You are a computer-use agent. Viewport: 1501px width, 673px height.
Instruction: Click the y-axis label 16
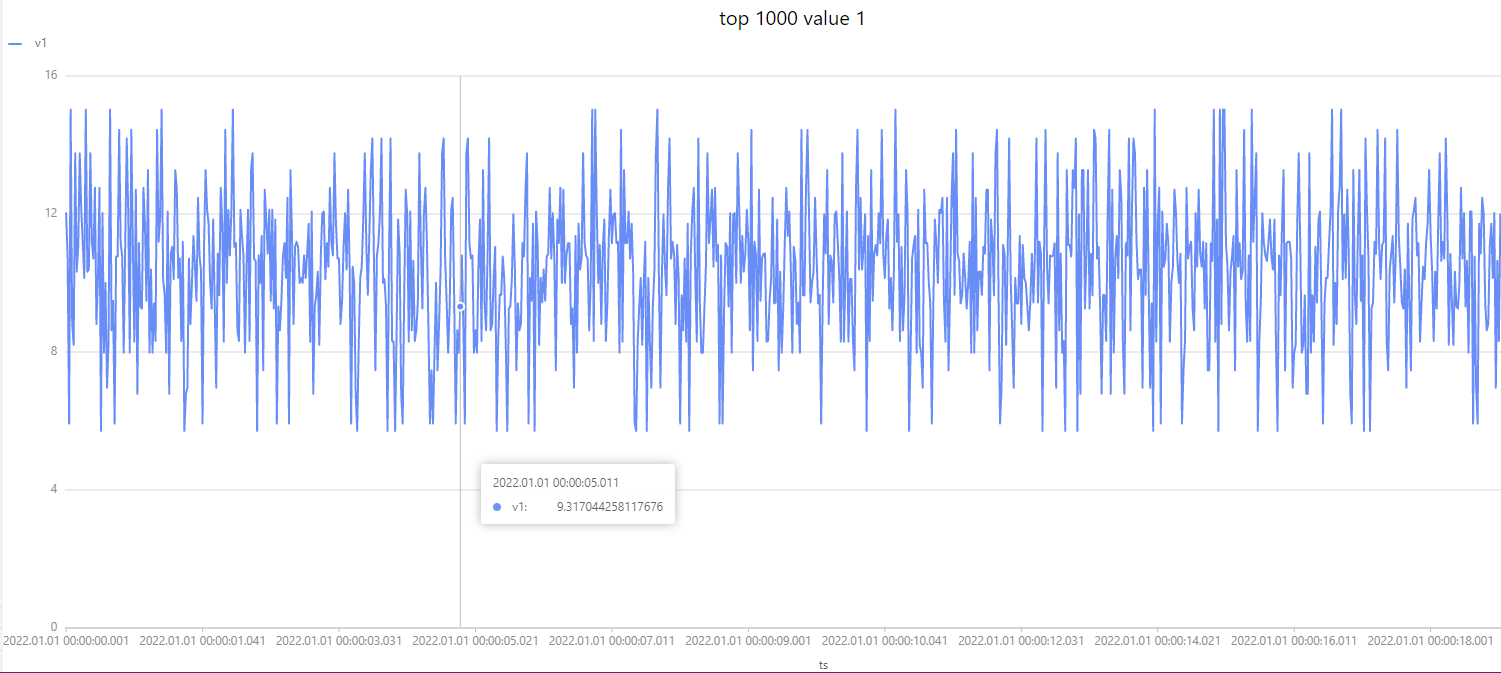click(51, 75)
